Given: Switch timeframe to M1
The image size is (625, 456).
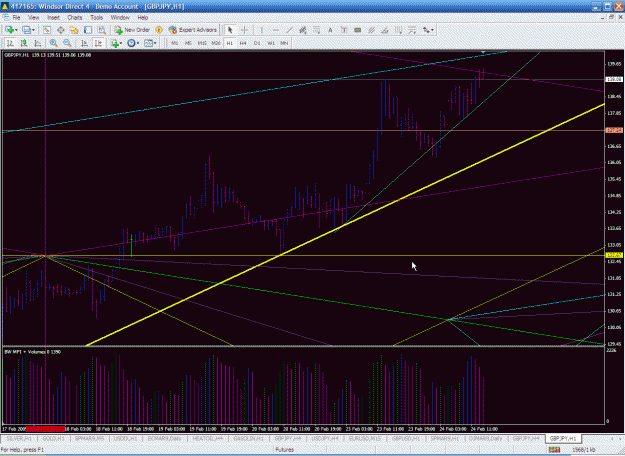Looking at the screenshot, I should tap(175, 43).
